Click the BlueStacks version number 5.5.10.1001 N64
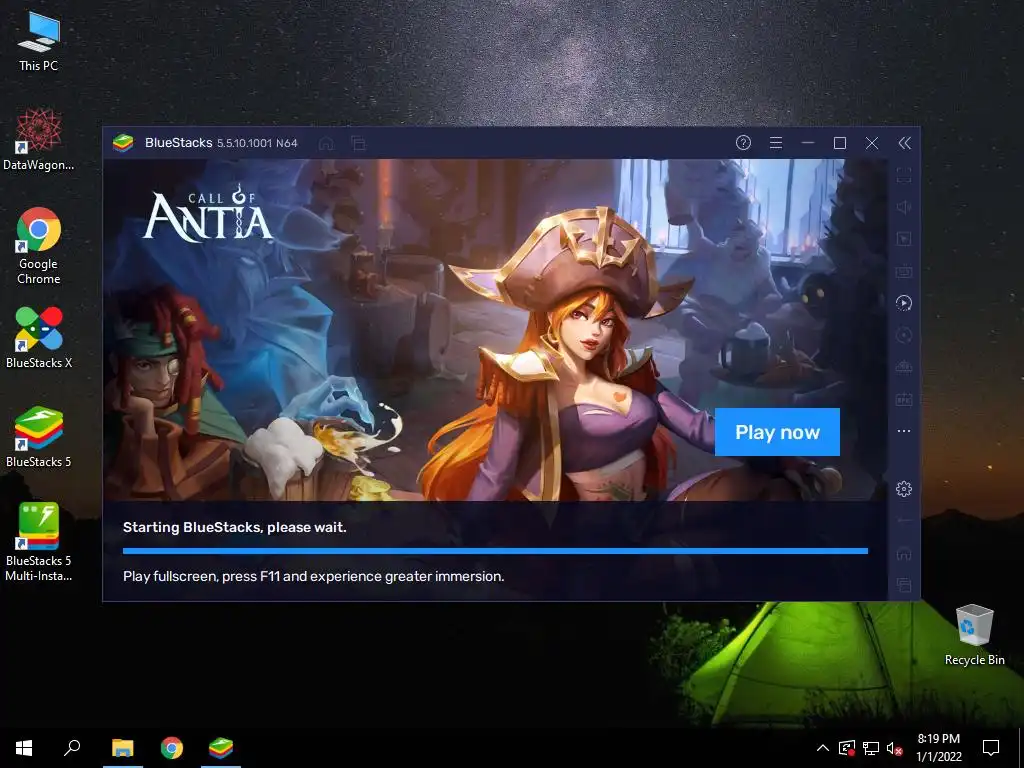 (x=257, y=143)
